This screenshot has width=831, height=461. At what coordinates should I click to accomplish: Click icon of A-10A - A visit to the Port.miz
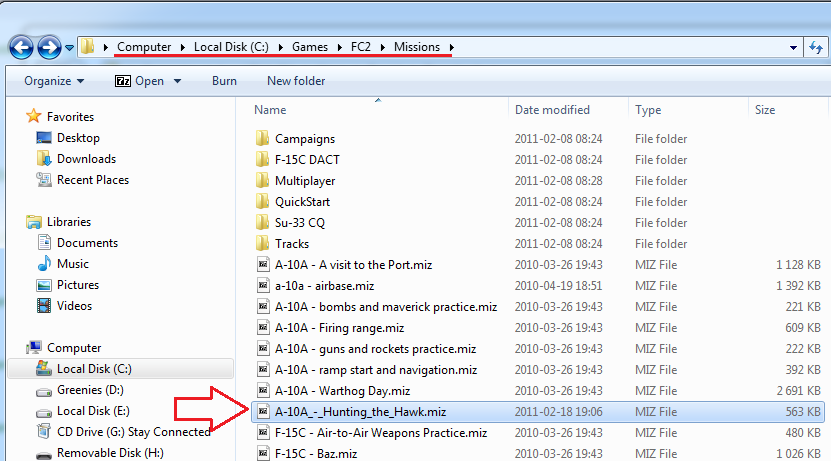[263, 264]
